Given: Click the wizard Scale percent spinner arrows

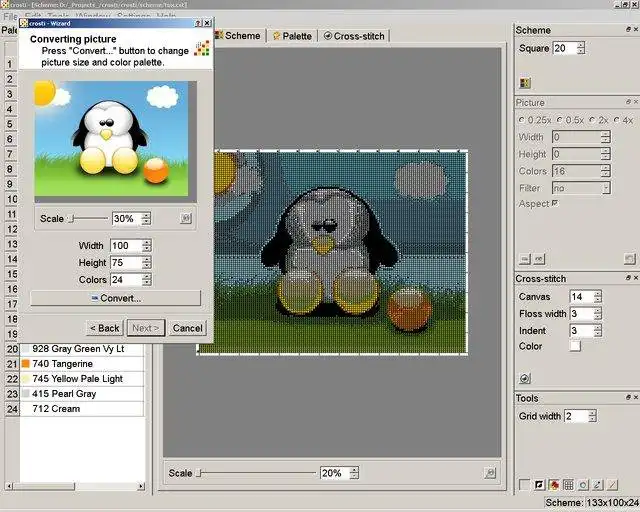Looking at the screenshot, I should (146, 218).
